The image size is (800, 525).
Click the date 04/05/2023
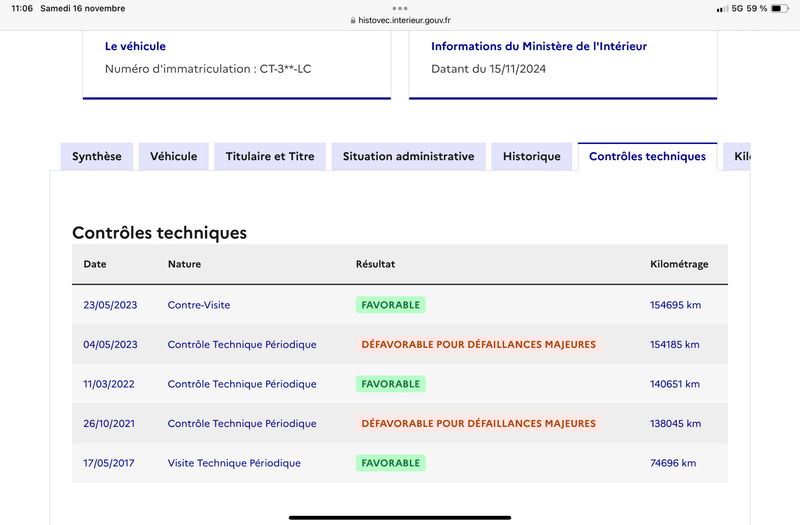point(110,344)
